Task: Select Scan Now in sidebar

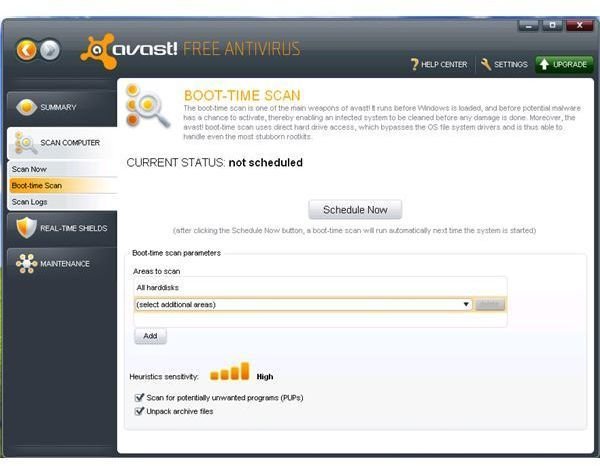Action: click(x=64, y=169)
